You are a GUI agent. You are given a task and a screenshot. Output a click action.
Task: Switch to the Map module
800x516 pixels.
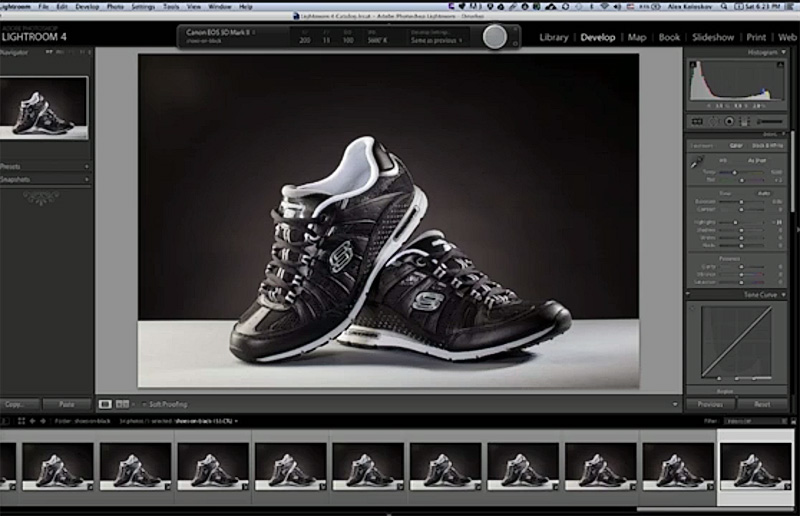coord(637,37)
